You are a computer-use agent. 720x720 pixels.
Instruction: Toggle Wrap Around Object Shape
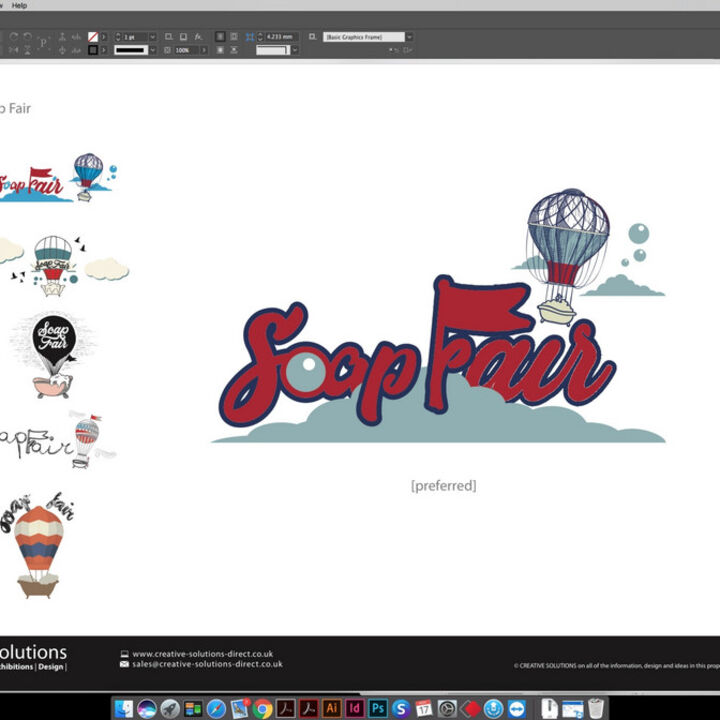pyautogui.click(x=220, y=50)
